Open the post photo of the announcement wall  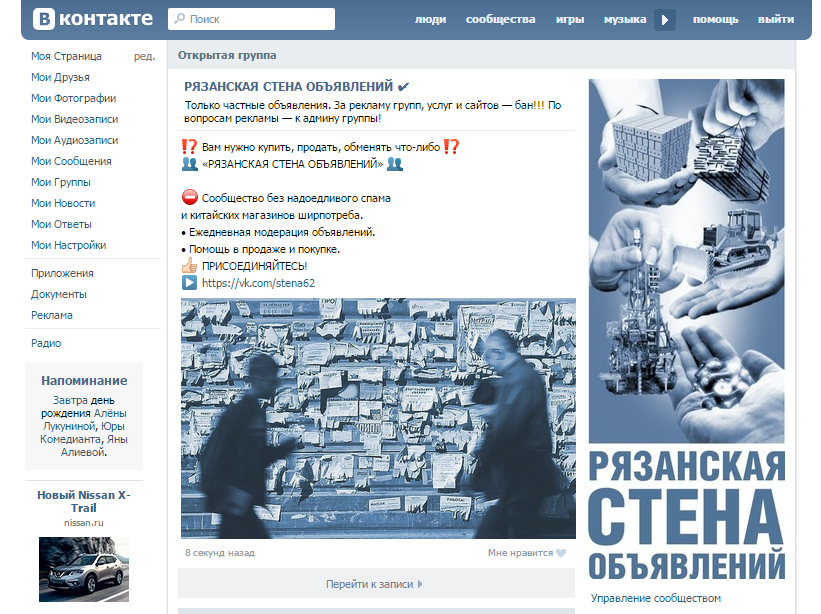pyautogui.click(x=378, y=418)
